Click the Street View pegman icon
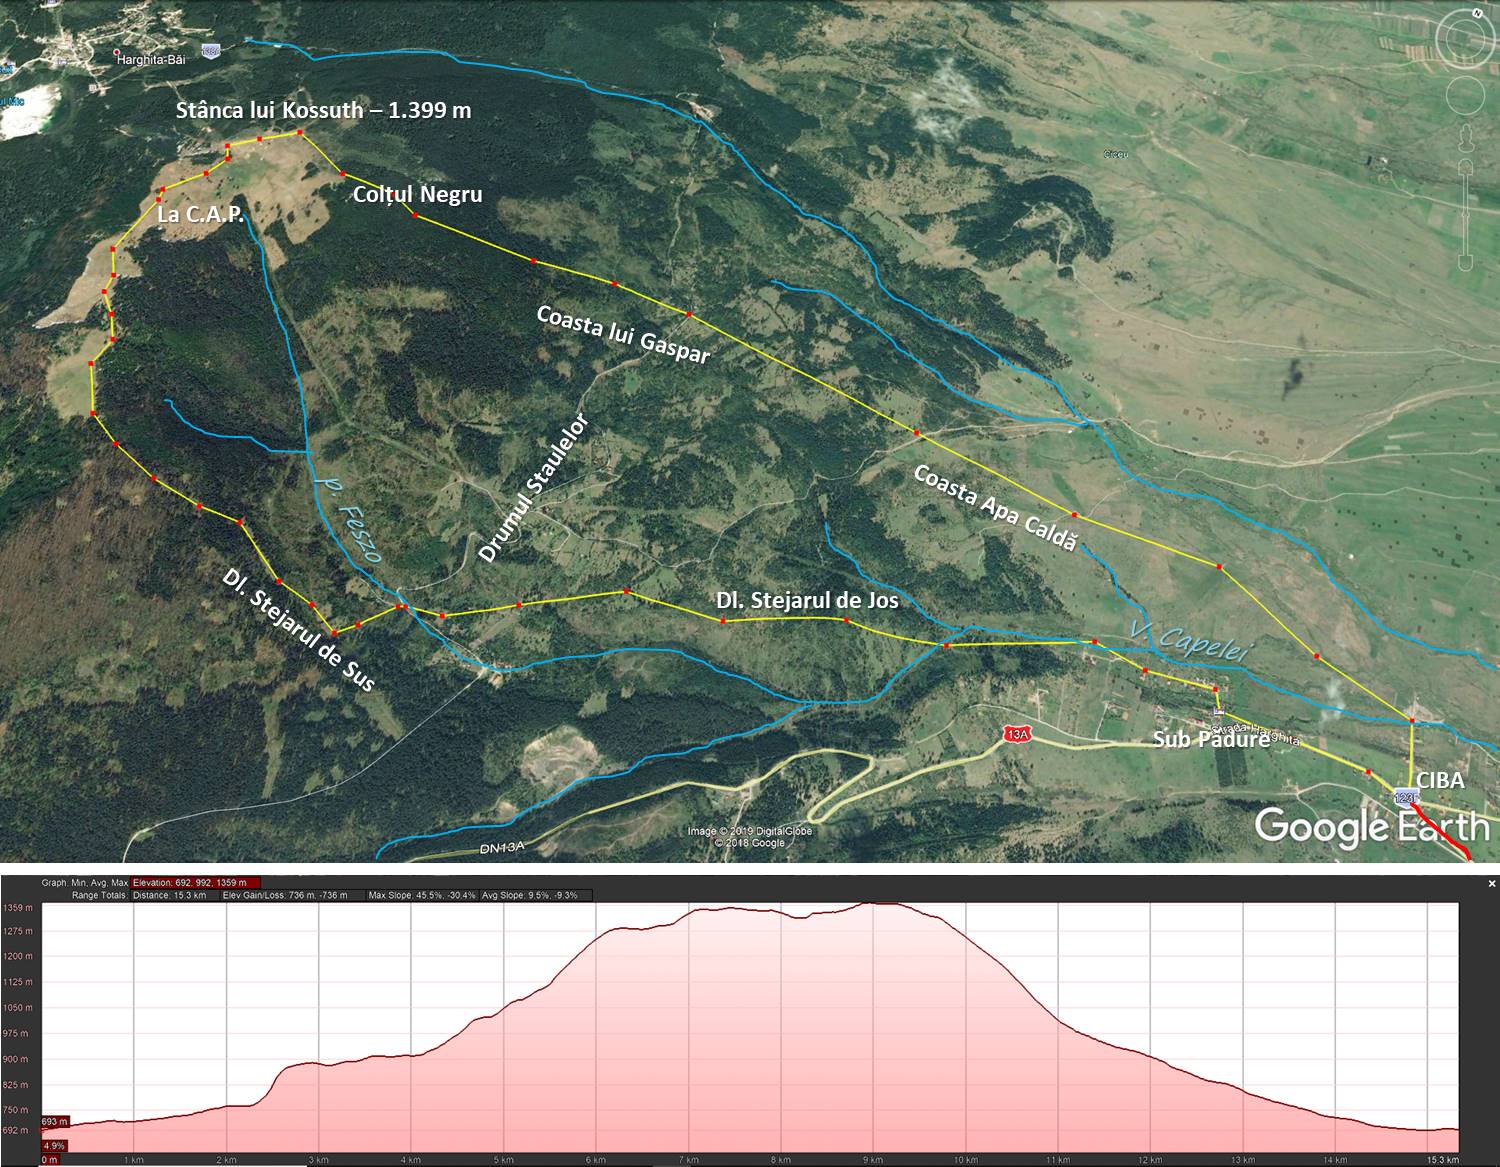1500x1167 pixels. pos(1466,137)
